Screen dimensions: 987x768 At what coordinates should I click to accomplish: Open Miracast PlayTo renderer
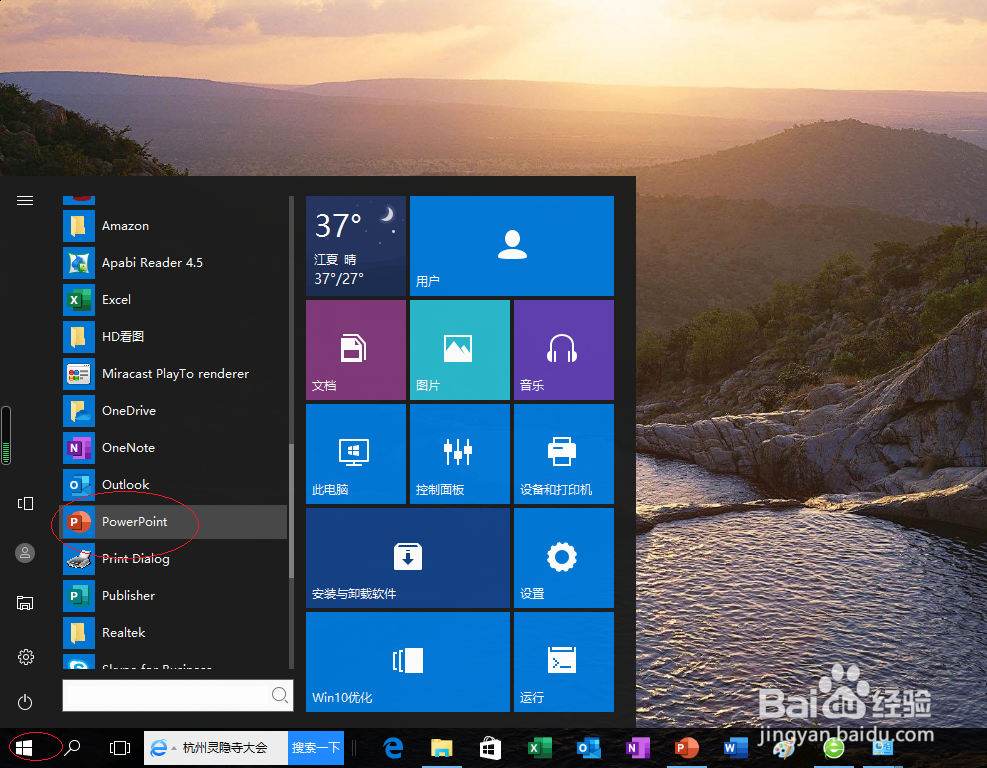click(174, 374)
